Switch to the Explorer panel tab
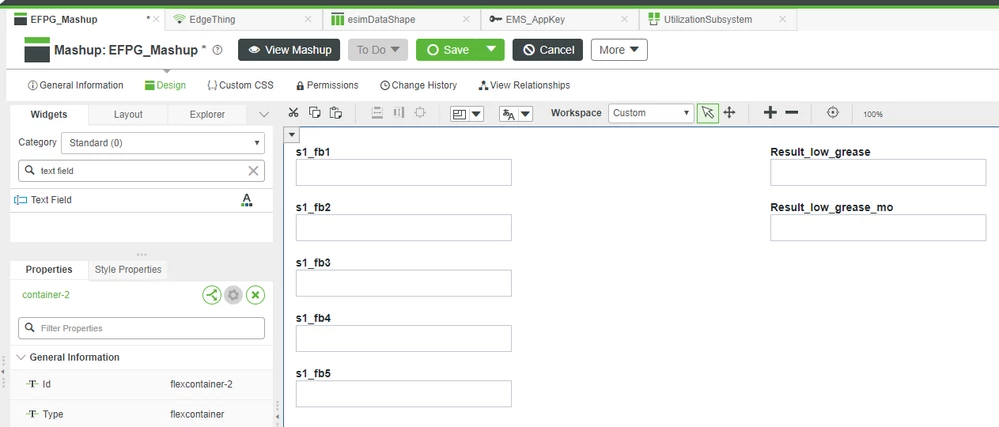Screen dimensions: 999x427 pyautogui.click(x=207, y=115)
